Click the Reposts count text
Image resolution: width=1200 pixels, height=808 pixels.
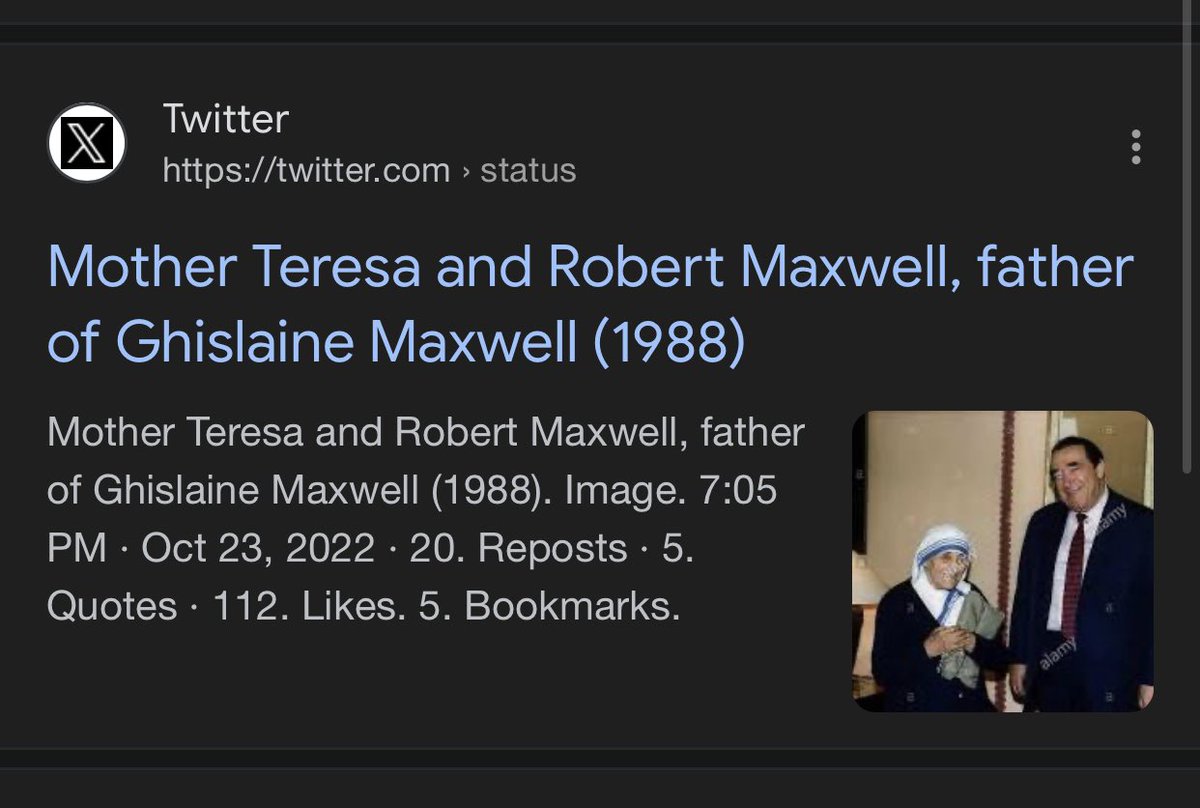click(519, 549)
